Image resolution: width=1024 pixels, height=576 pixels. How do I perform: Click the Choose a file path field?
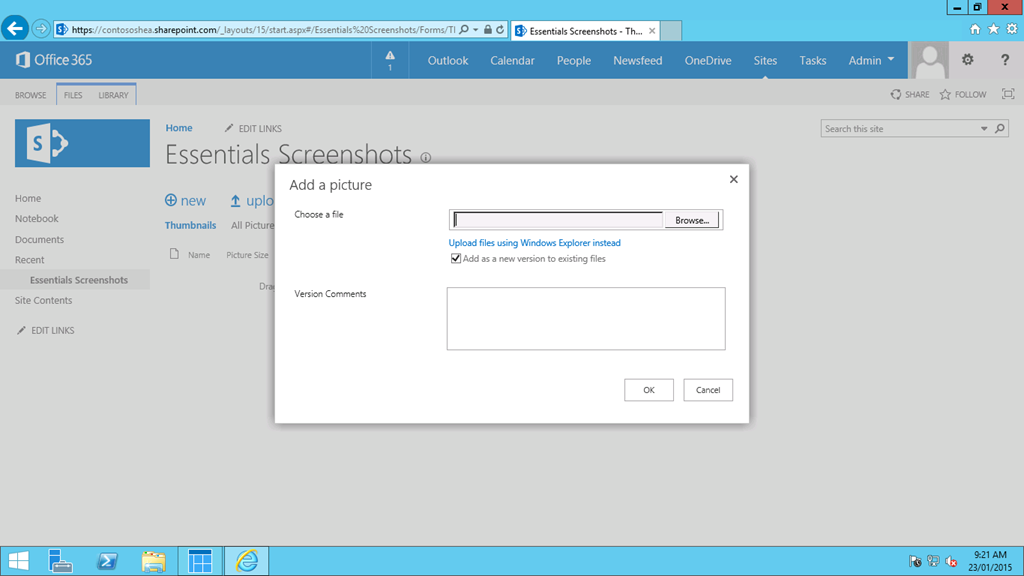(558, 220)
